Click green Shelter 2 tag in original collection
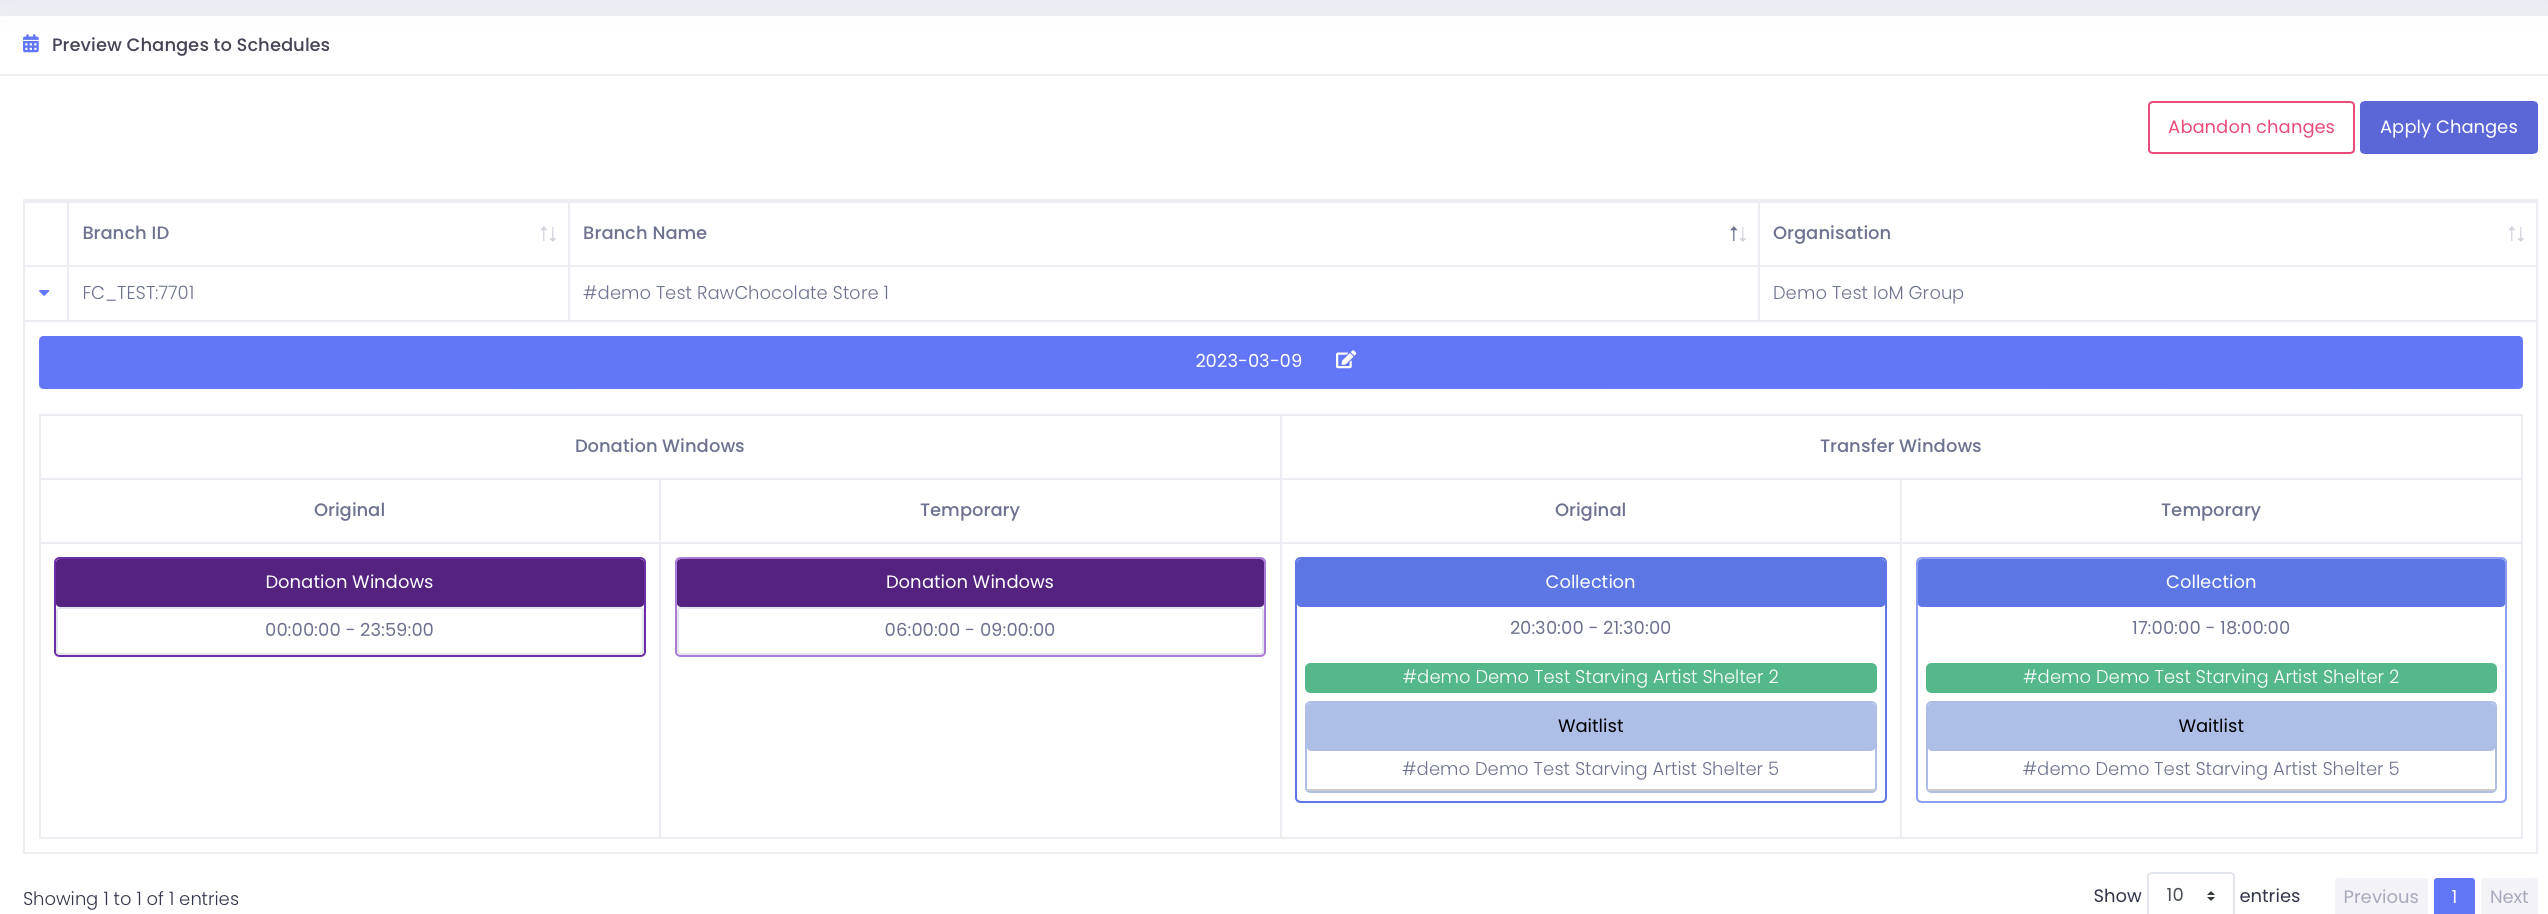The image size is (2548, 914). tap(1589, 677)
